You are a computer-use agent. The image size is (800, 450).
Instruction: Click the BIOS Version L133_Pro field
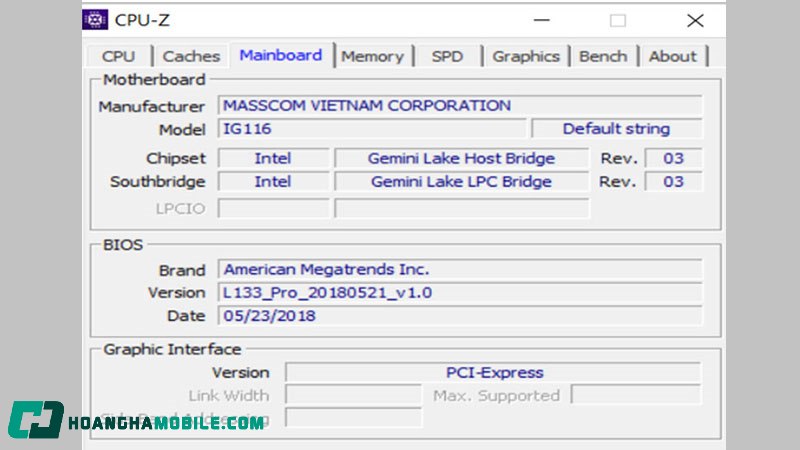(460, 292)
